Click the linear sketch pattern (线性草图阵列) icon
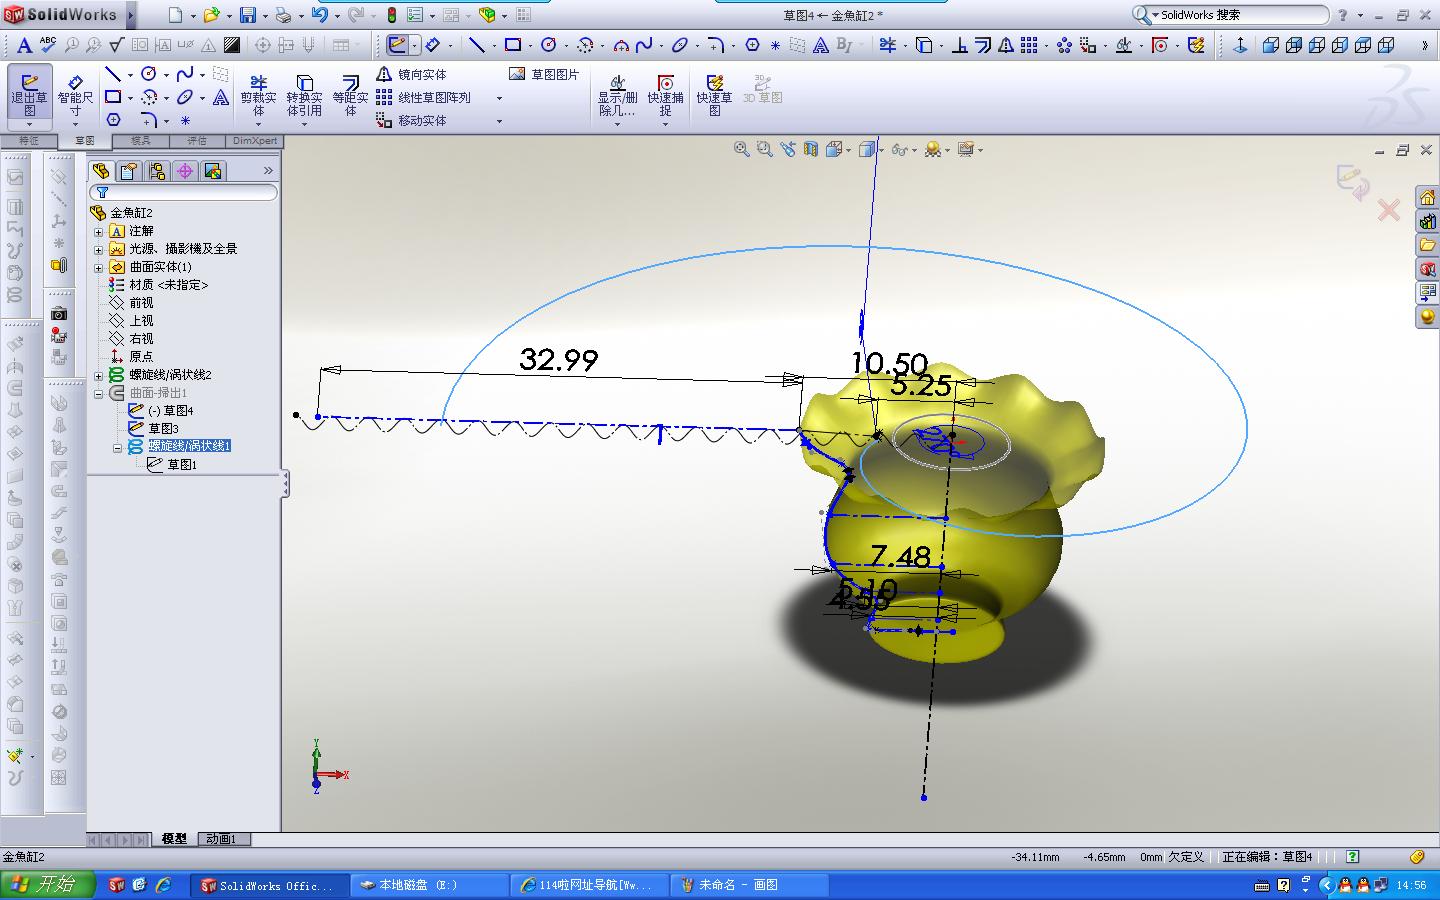The height and width of the screenshot is (900, 1440). pos(384,97)
